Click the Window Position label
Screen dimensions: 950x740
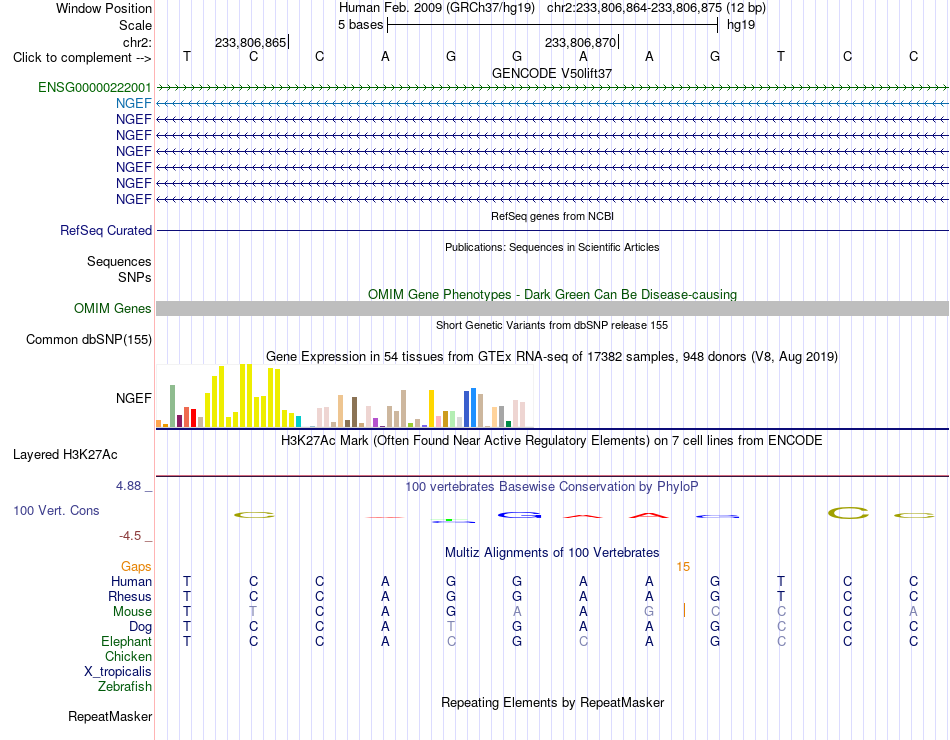click(x=104, y=8)
